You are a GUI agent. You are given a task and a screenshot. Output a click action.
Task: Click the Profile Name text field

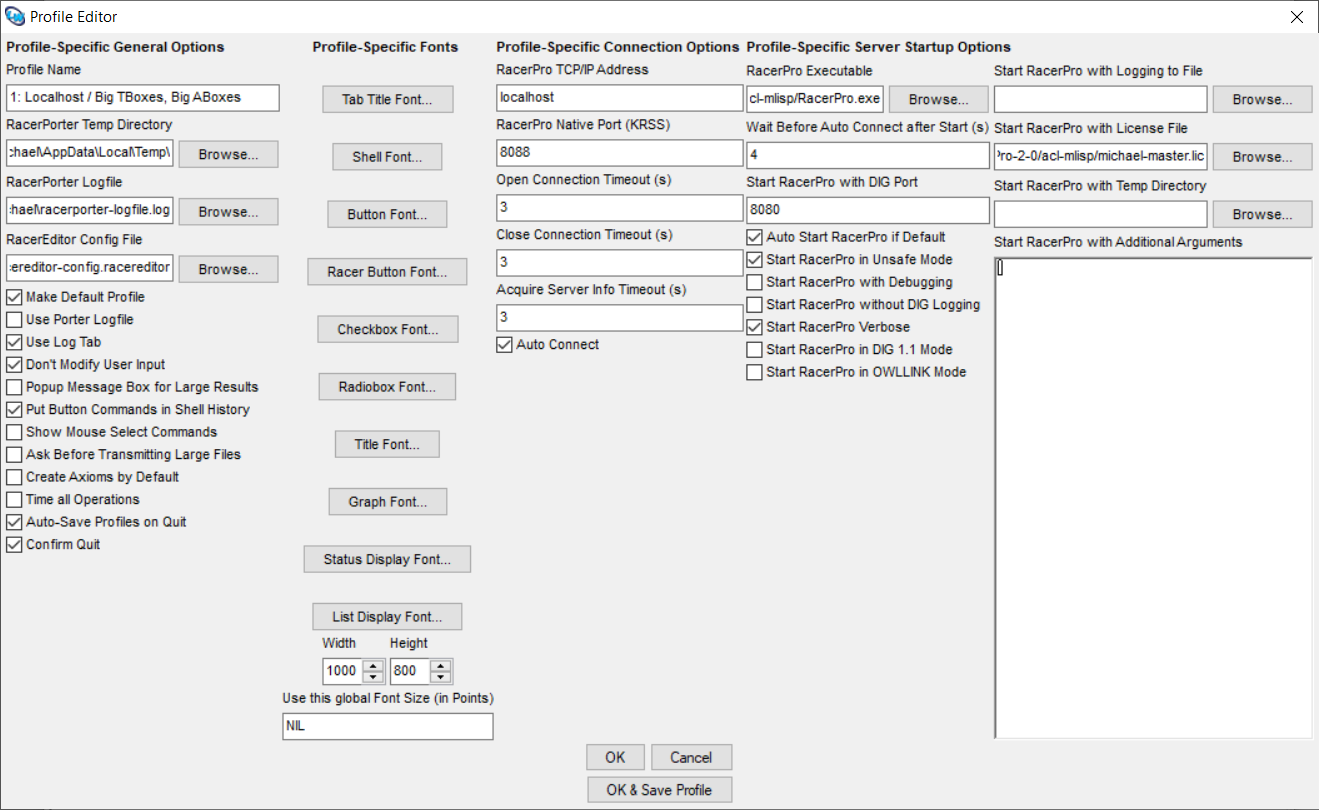[x=143, y=97]
